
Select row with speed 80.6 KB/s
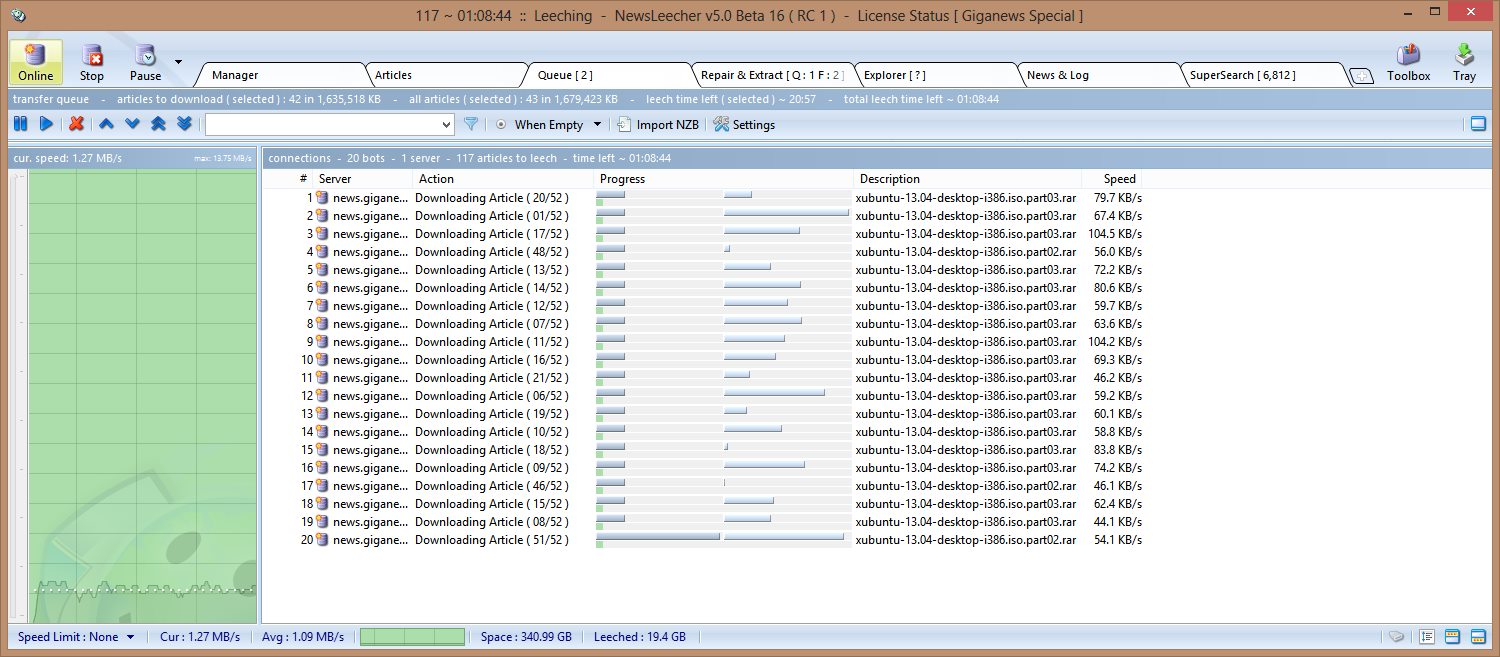coord(703,288)
